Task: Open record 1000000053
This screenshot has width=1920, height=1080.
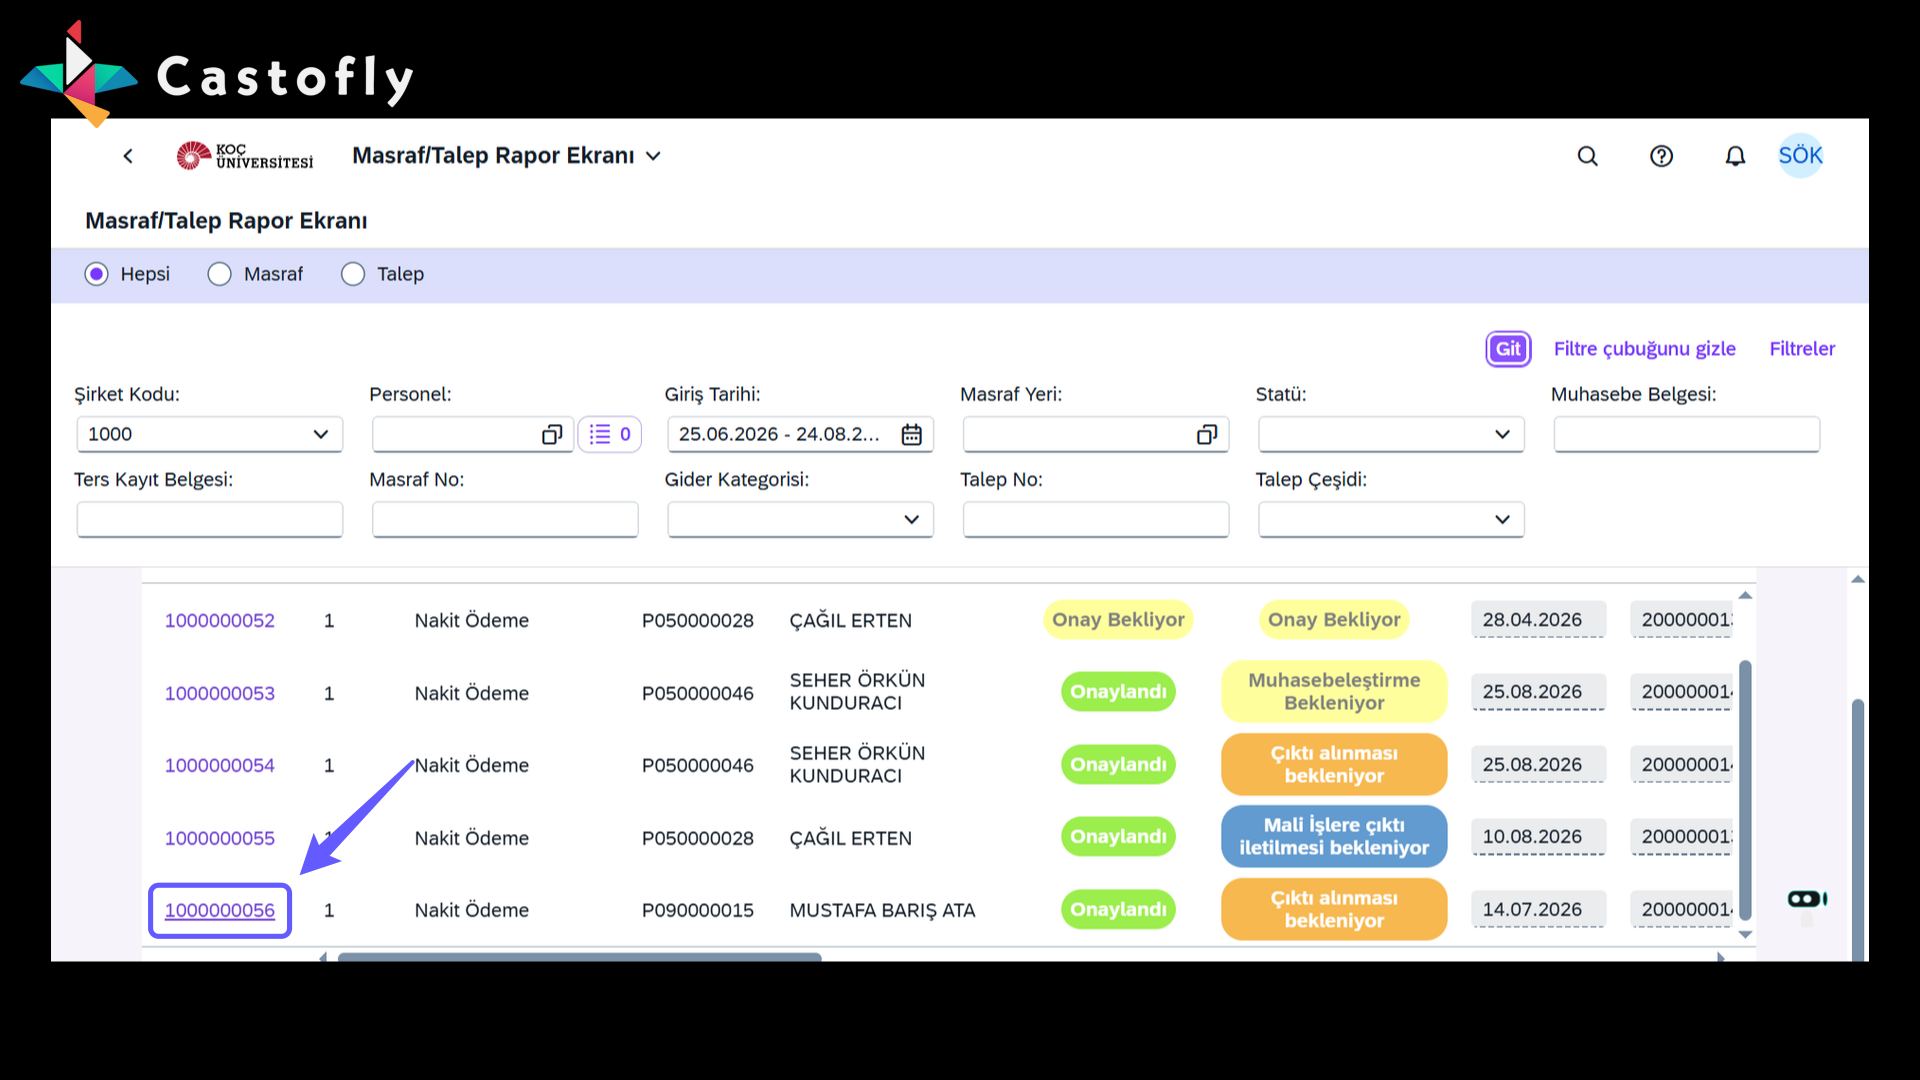Action: (220, 693)
